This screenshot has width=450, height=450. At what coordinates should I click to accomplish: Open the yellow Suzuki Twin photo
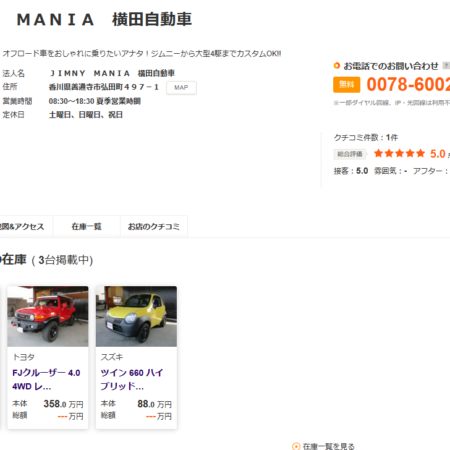click(136, 316)
